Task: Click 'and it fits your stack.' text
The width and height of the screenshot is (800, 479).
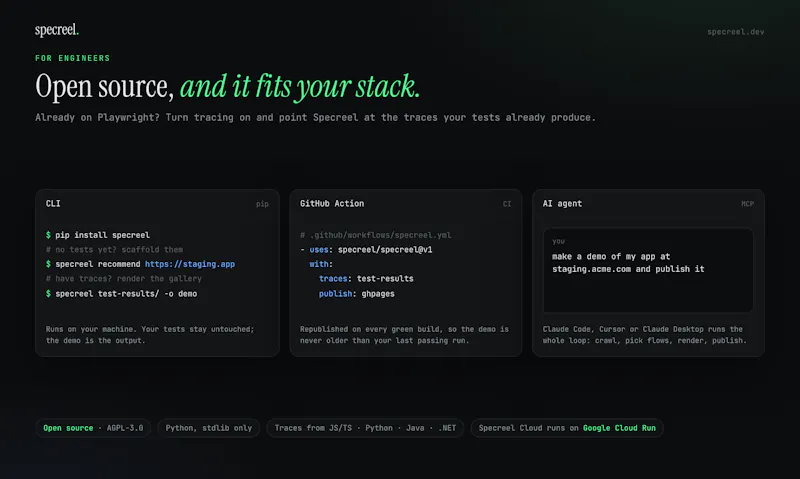Action: [x=300, y=86]
